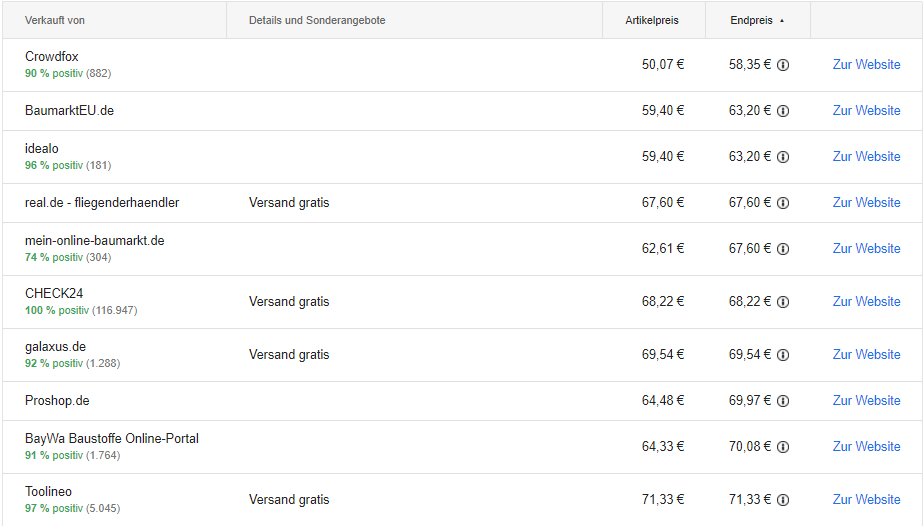Sort by Verkauft von column header

point(55,20)
